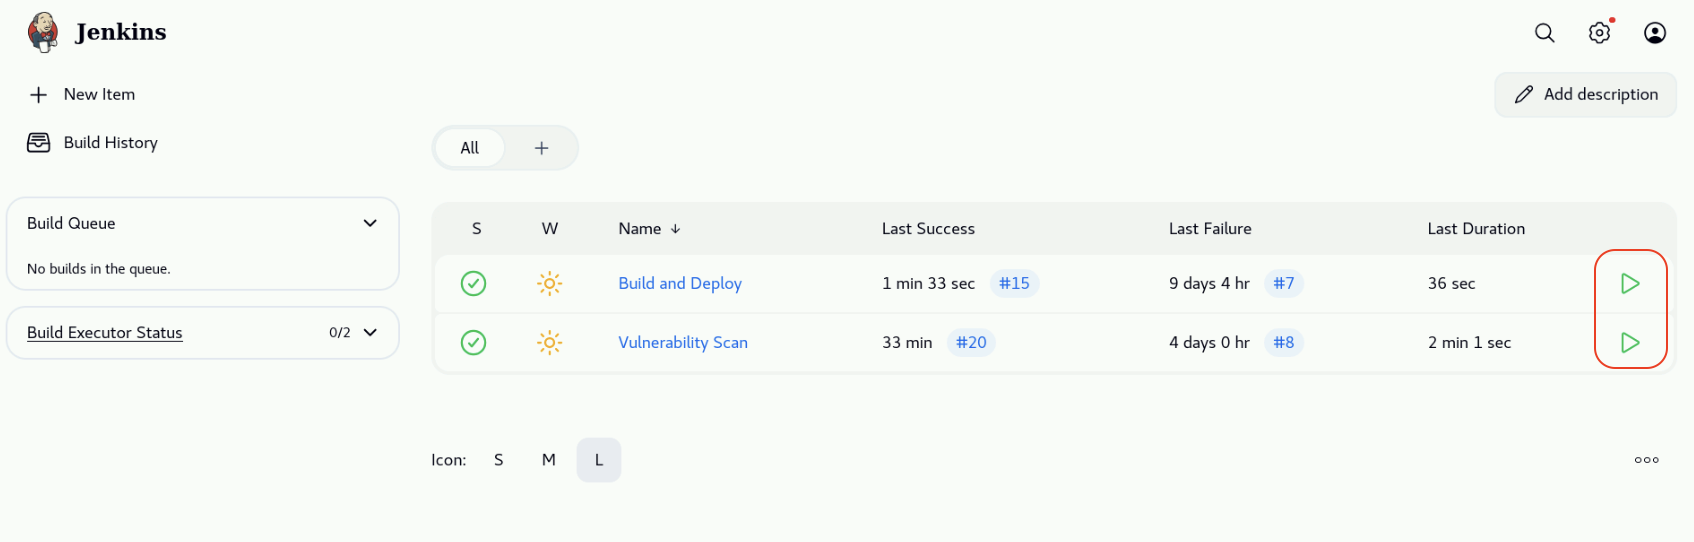Schedule a build for Build and Deploy
Viewport: 1694px width, 542px height.
pos(1629,284)
